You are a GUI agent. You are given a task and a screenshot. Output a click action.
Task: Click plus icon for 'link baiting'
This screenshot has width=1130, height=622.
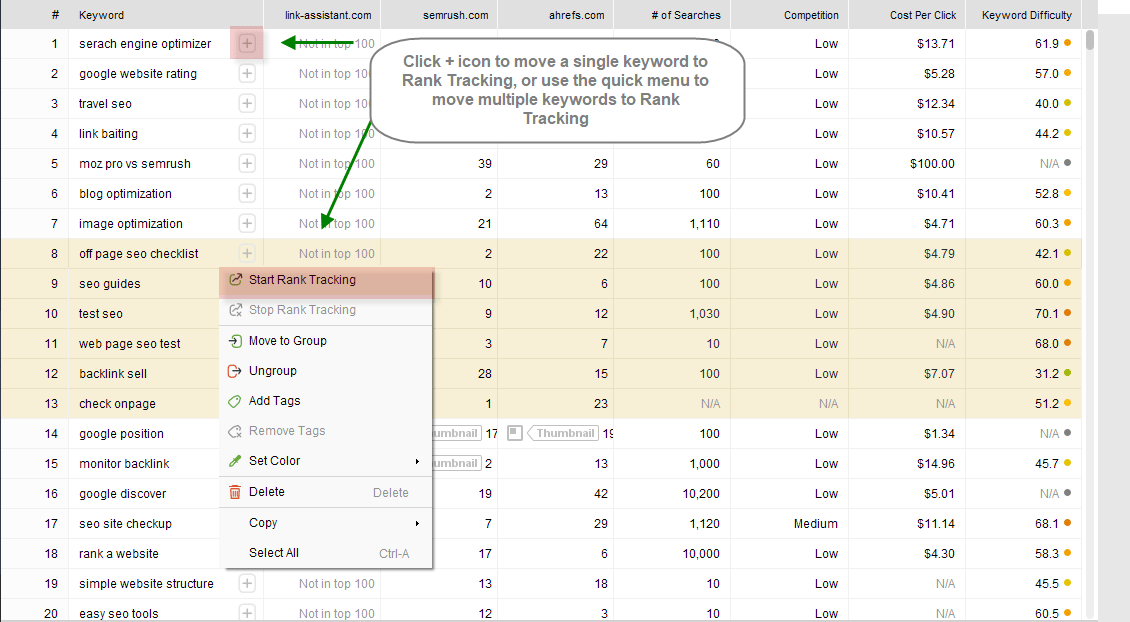pos(247,133)
